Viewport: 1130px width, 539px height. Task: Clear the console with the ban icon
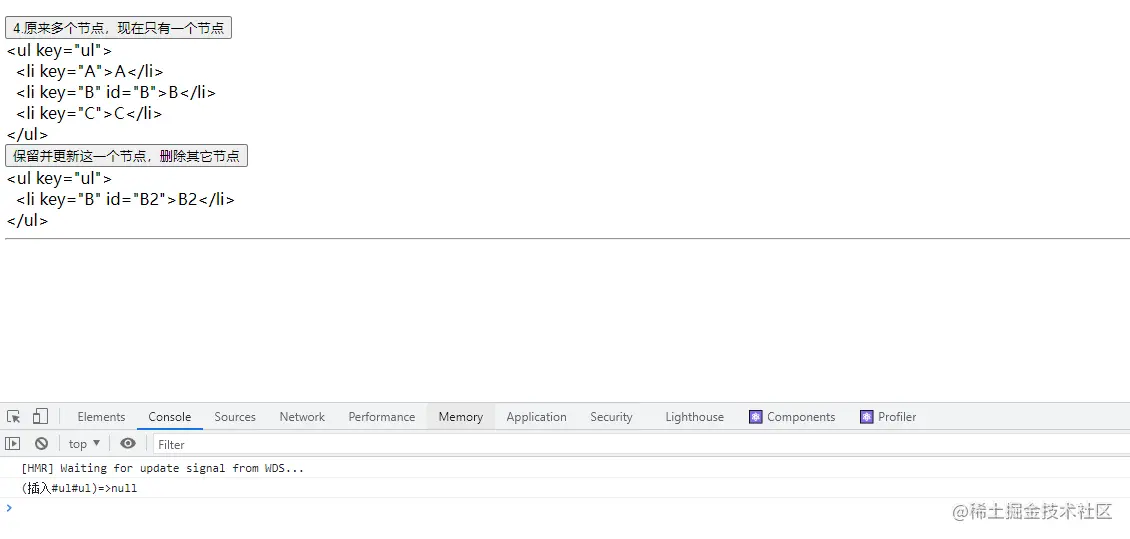(42, 444)
